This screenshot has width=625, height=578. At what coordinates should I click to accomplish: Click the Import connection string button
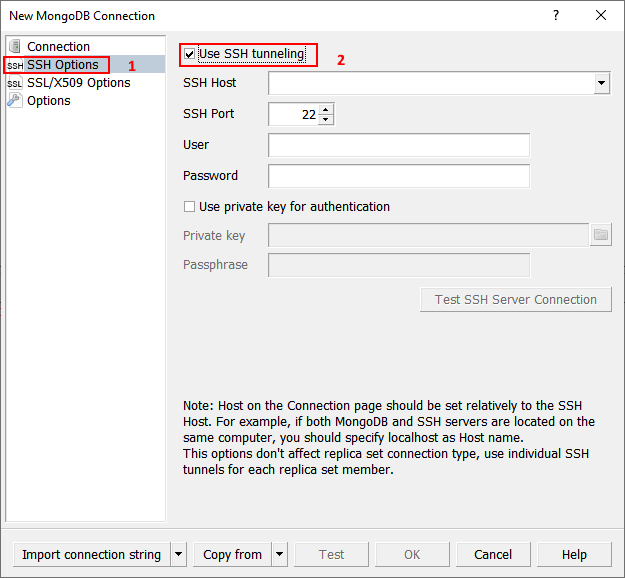pyautogui.click(x=91, y=554)
